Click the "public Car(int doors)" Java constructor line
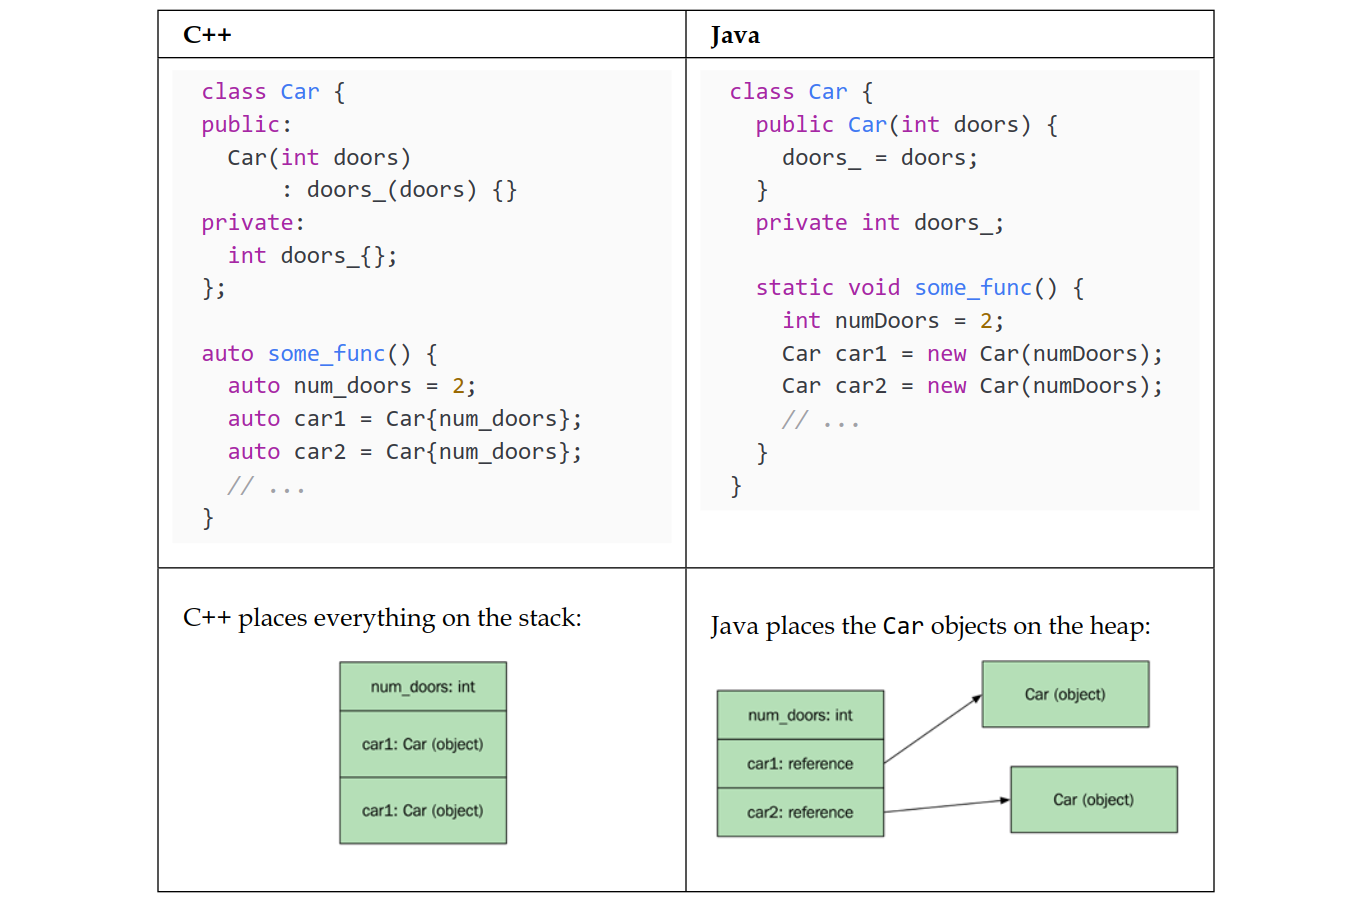1372x898 pixels. pyautogui.click(x=906, y=125)
